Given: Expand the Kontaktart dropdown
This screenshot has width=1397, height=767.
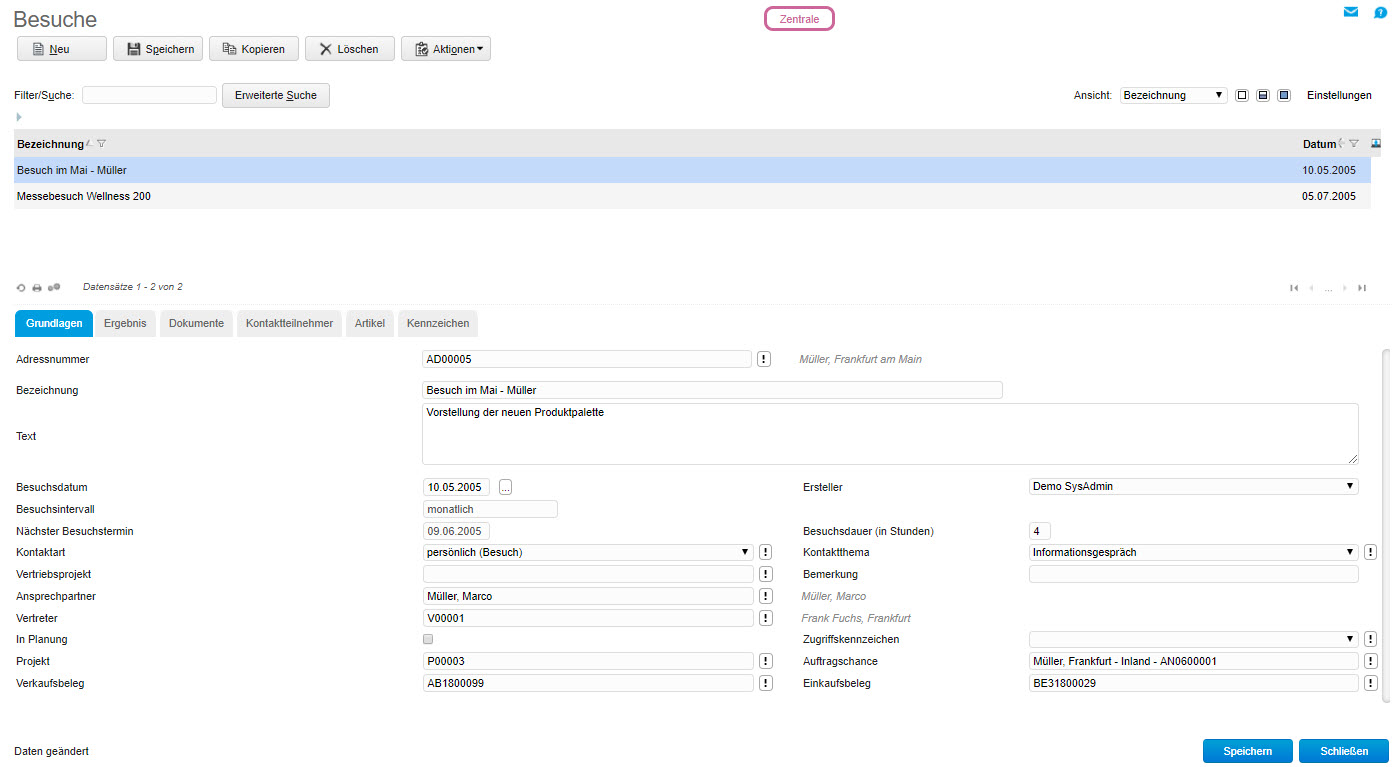Looking at the screenshot, I should [x=588, y=552].
